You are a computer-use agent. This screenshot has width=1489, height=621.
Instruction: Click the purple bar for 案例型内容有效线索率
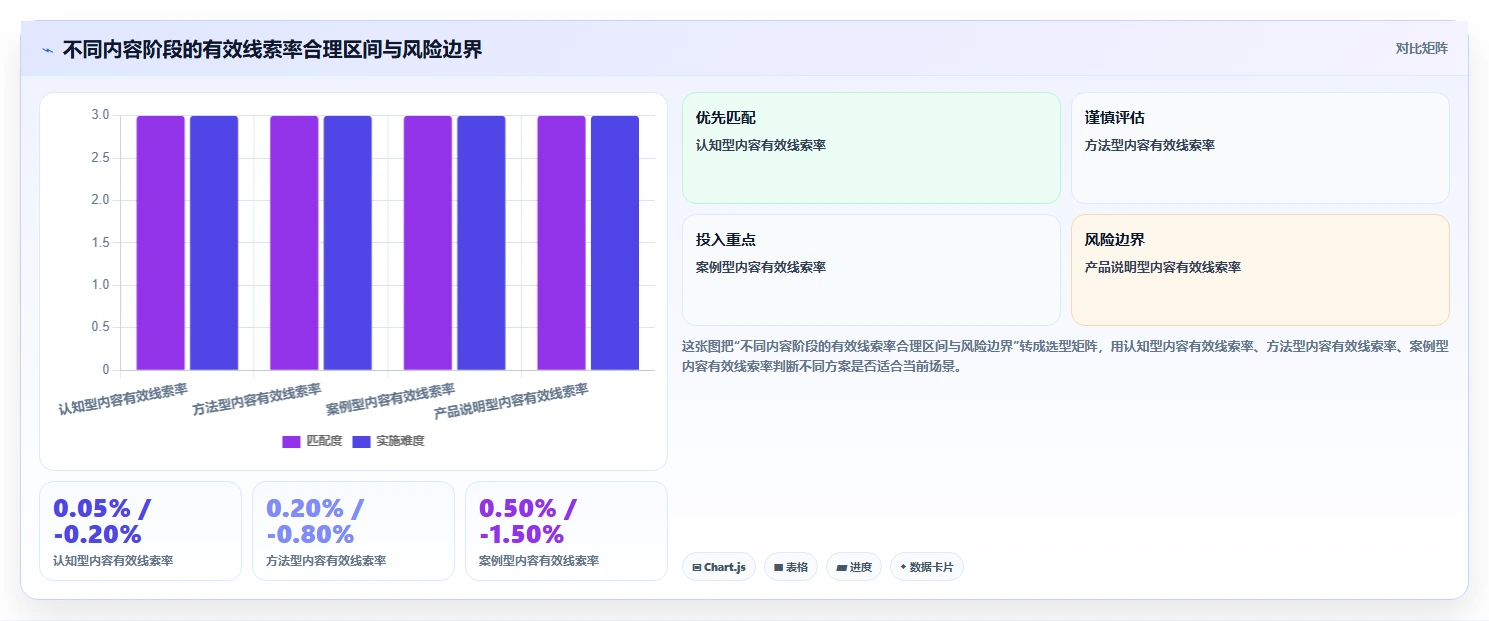[x=428, y=243]
